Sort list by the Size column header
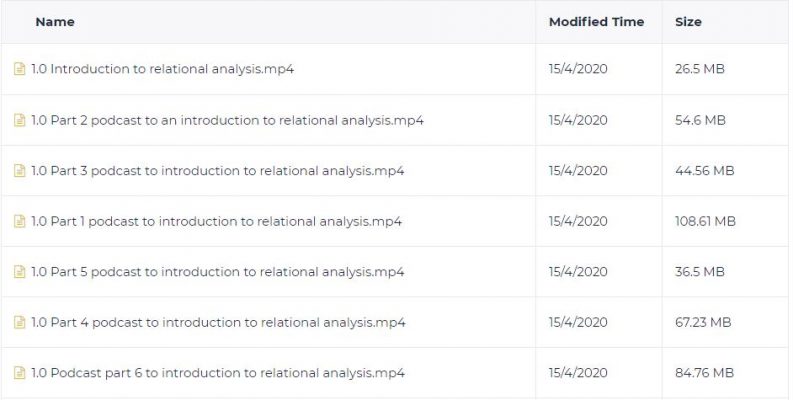 click(688, 22)
